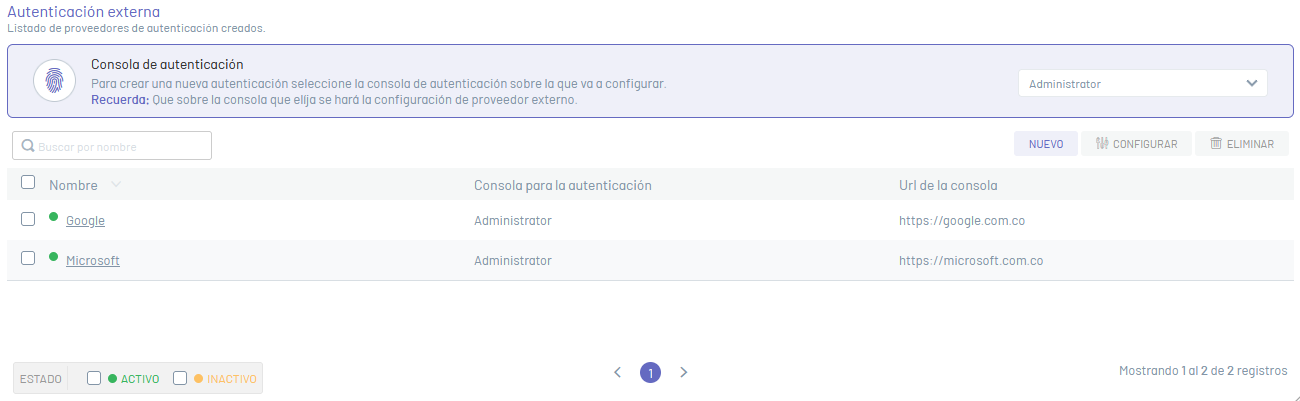Click the green status dot next to Microsoft
Image resolution: width=1300 pixels, height=401 pixels.
pyautogui.click(x=54, y=256)
